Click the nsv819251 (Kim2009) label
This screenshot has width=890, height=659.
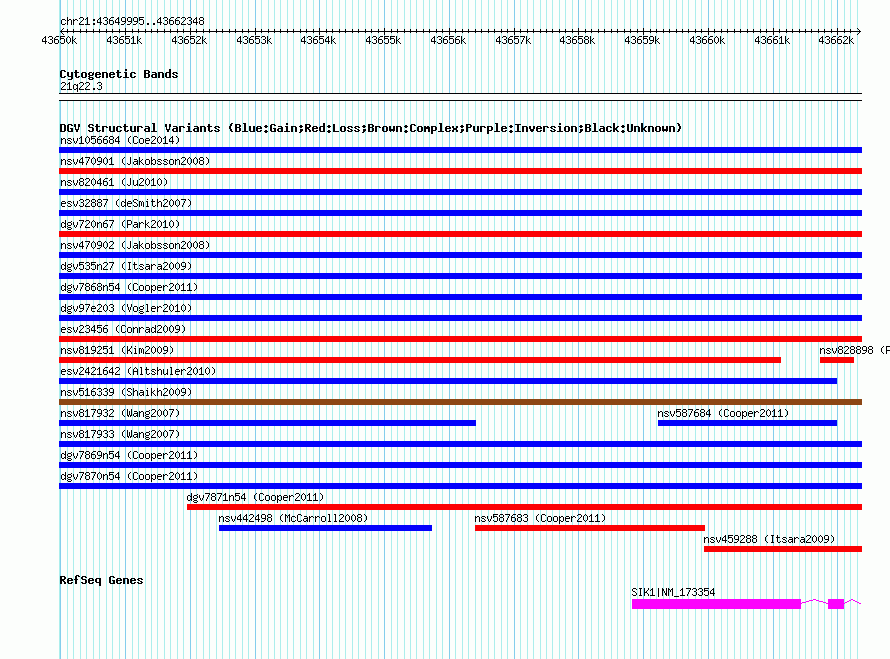(x=117, y=350)
